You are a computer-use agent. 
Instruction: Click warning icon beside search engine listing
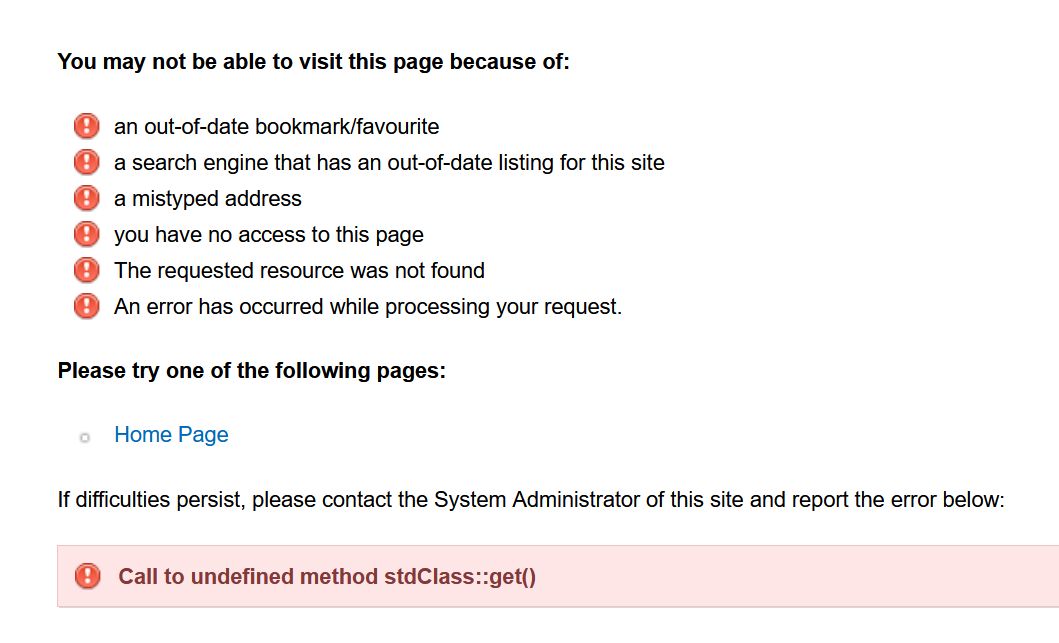87,162
